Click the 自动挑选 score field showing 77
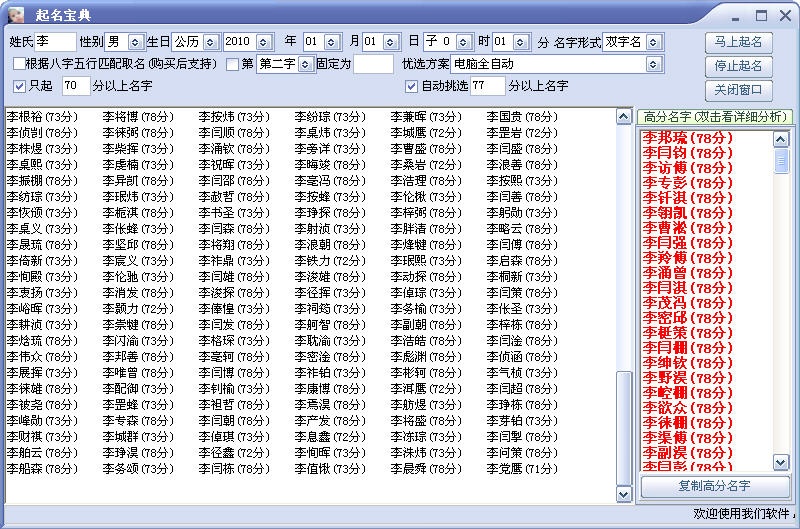The width and height of the screenshot is (800, 529). pyautogui.click(x=488, y=86)
